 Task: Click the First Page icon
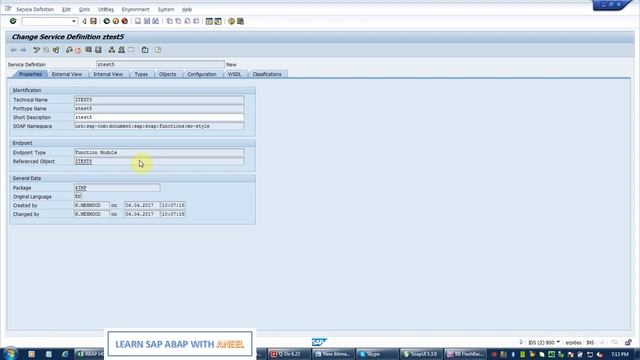169,21
